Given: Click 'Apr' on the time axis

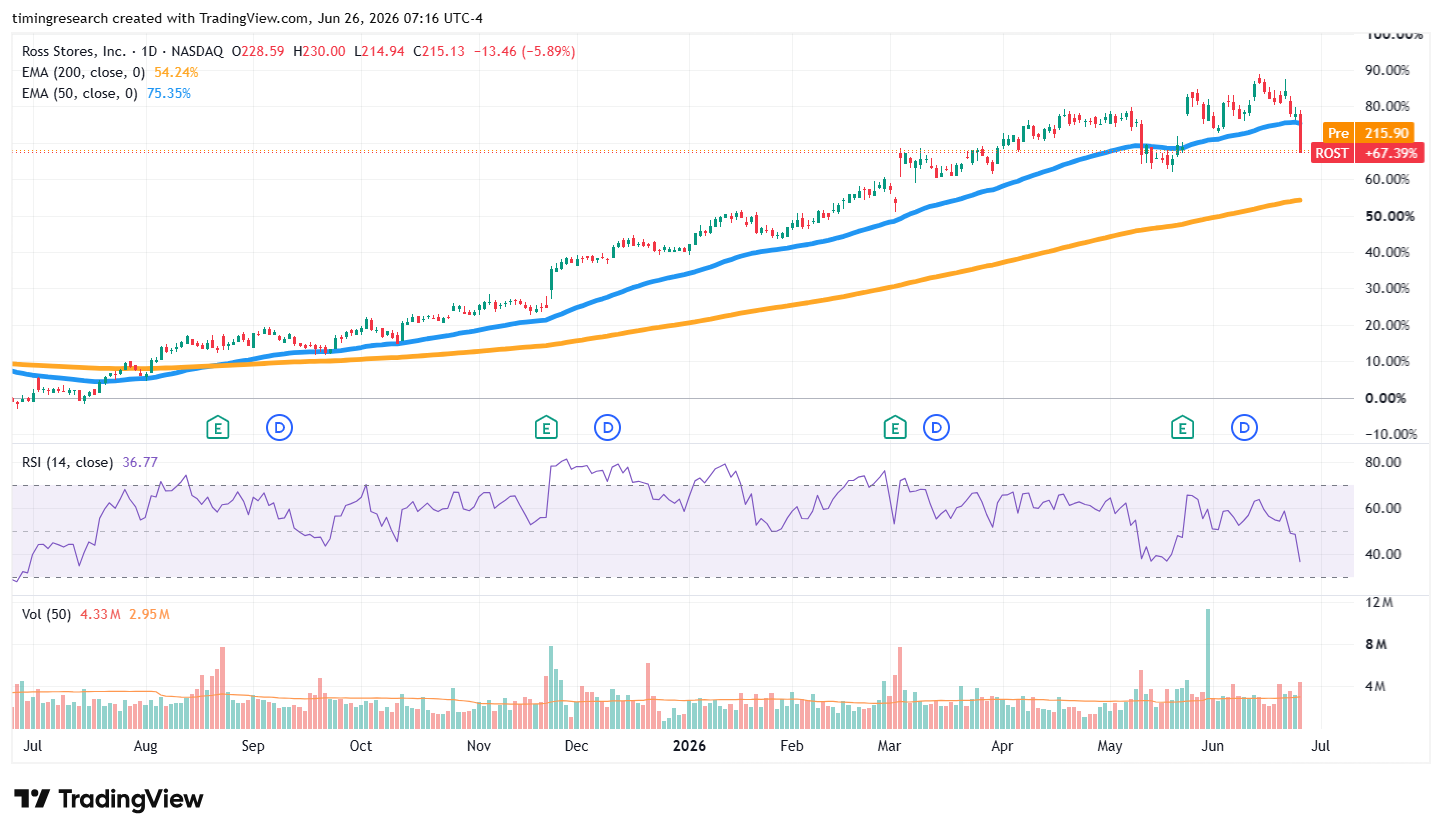Looking at the screenshot, I should [x=1001, y=746].
